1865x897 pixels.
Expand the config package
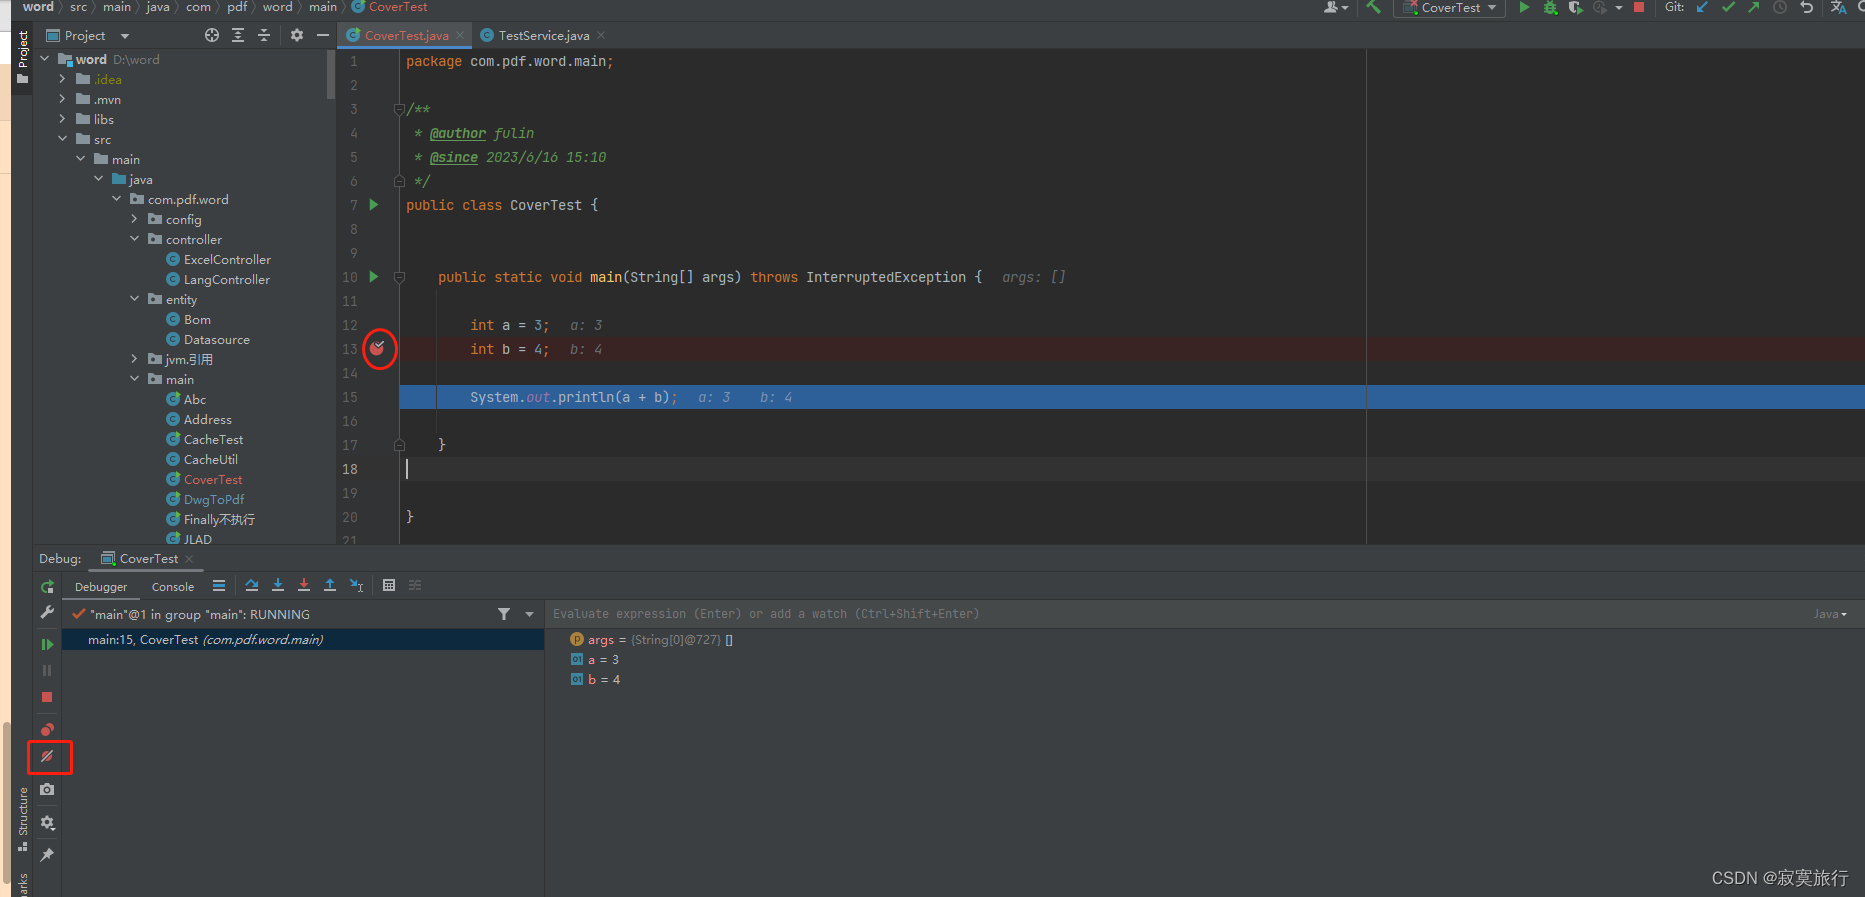(x=134, y=219)
